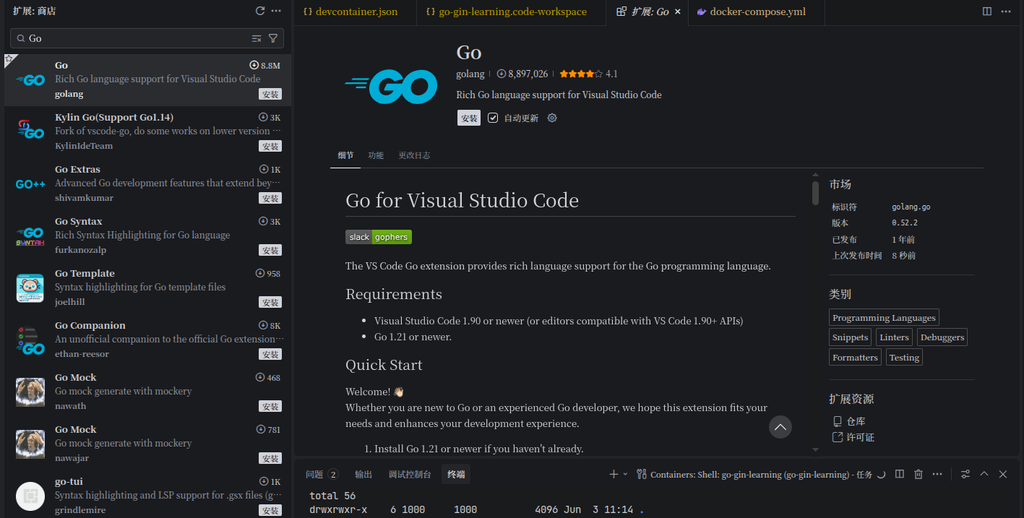Select the 更改日志 changelog tab
1024x518 pixels.
pos(414,155)
